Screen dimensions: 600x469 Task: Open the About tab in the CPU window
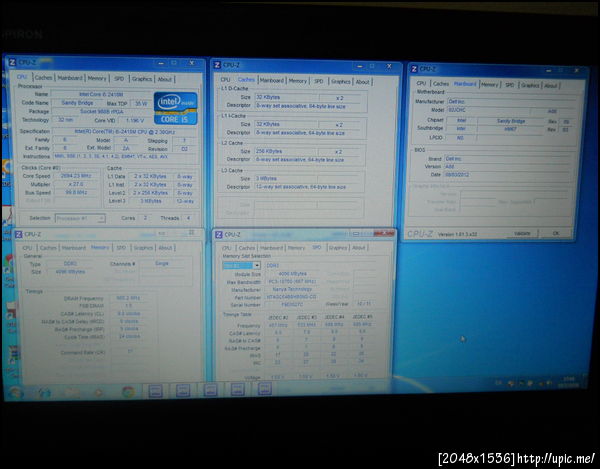pos(165,80)
